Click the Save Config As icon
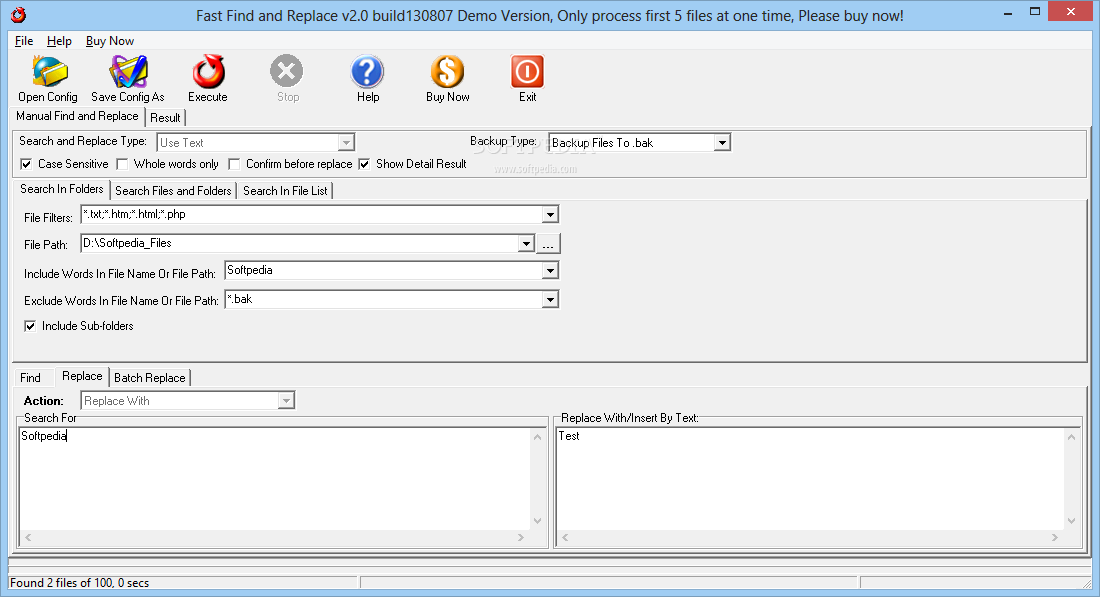1100x597 pixels. pyautogui.click(x=128, y=72)
